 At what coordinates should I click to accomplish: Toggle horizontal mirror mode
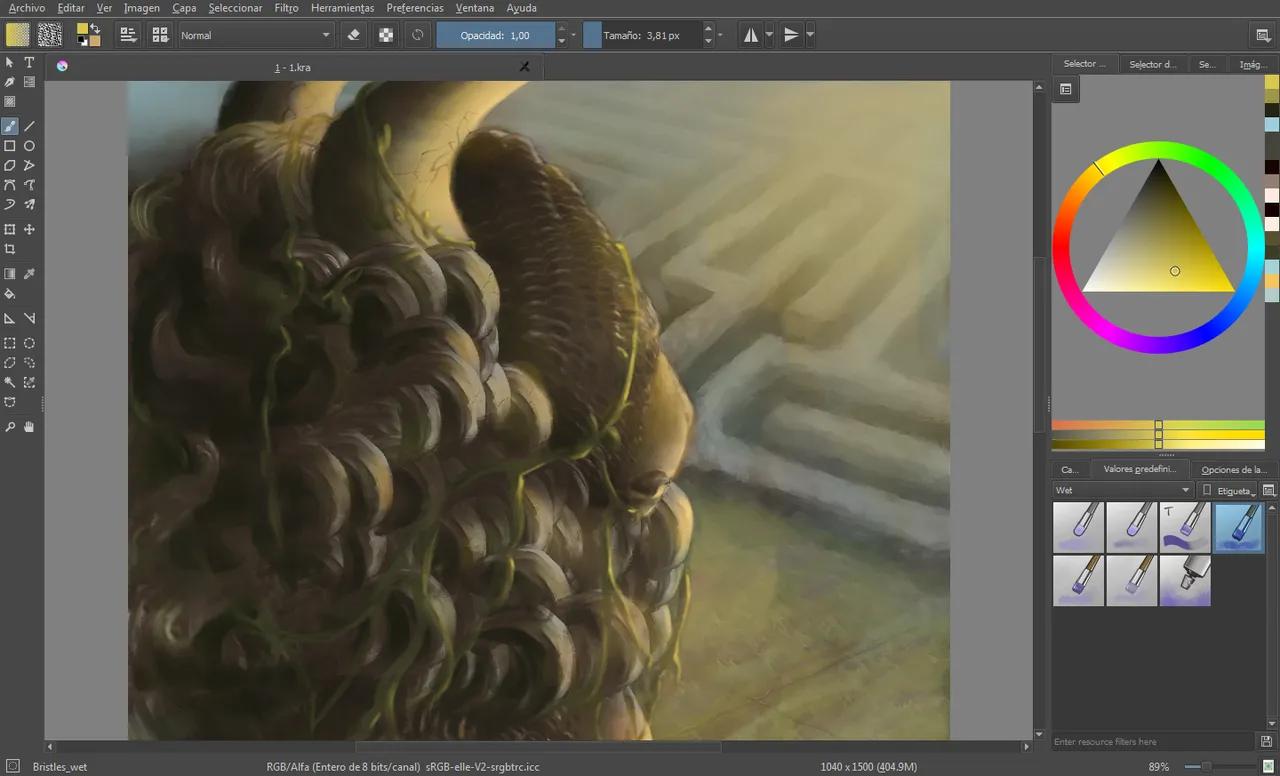click(x=751, y=35)
